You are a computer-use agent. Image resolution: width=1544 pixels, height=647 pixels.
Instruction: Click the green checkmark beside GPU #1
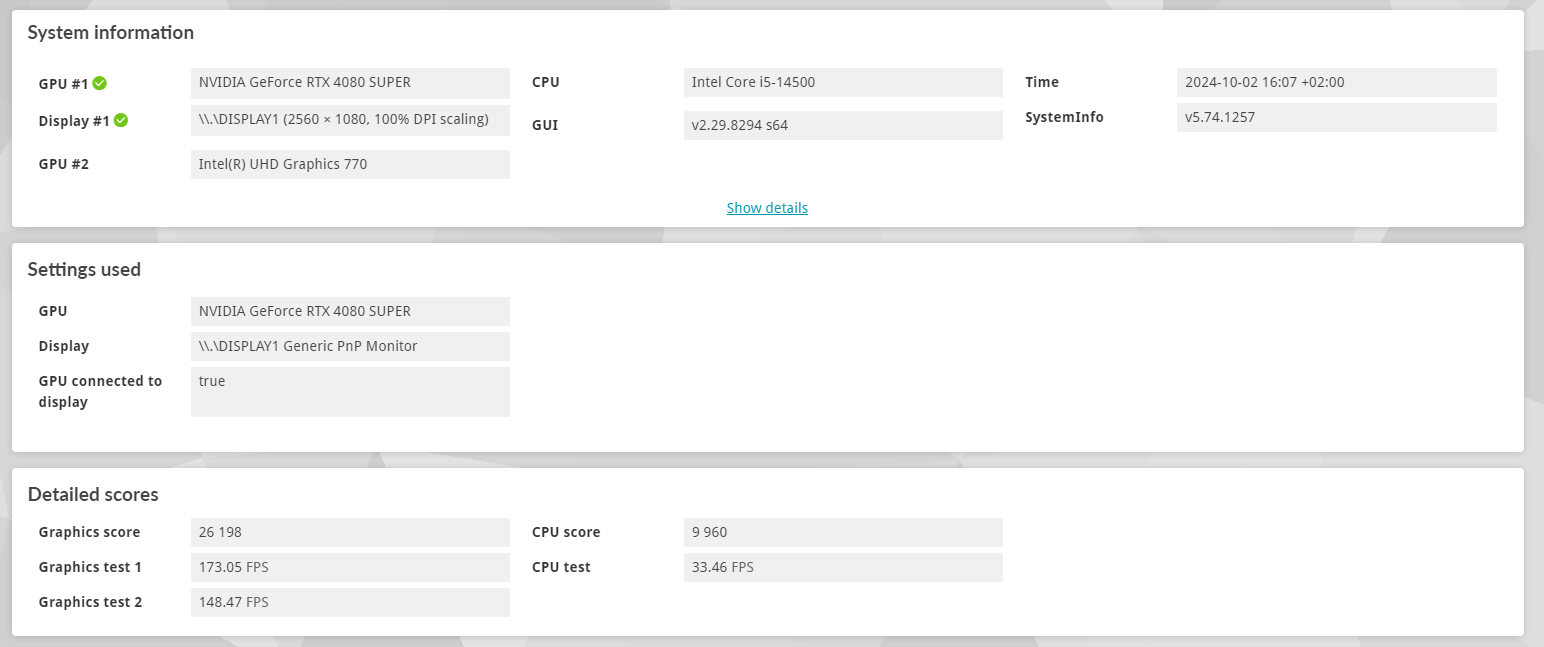[100, 84]
